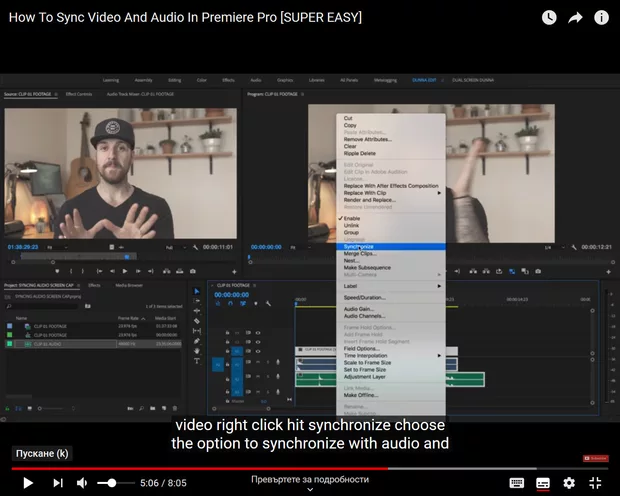
Task: Select Unlink in the context menu
Action: pos(351,225)
